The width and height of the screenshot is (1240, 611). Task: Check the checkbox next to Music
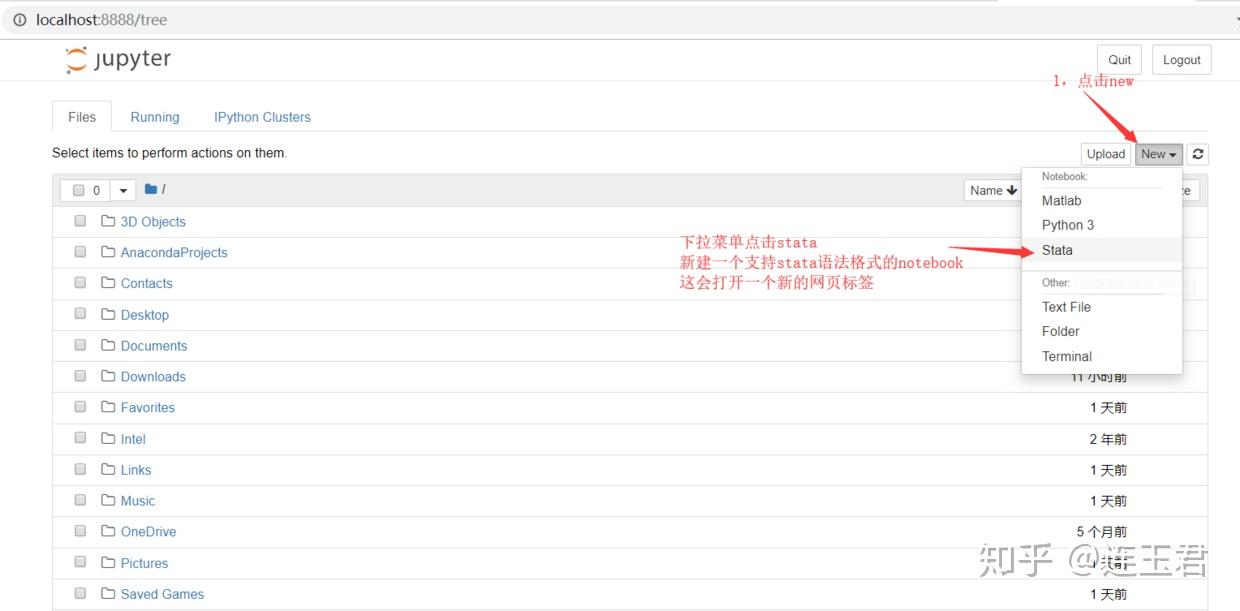[79, 499]
